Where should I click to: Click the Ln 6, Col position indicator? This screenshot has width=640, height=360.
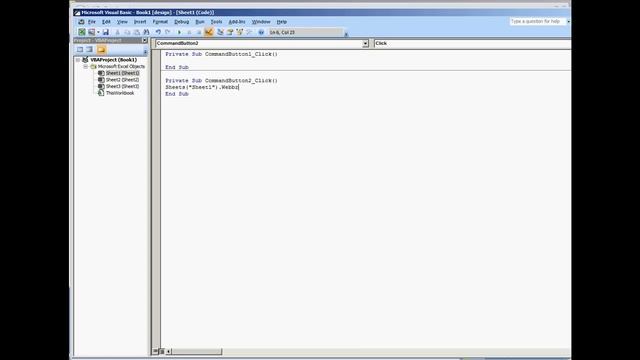[305, 32]
